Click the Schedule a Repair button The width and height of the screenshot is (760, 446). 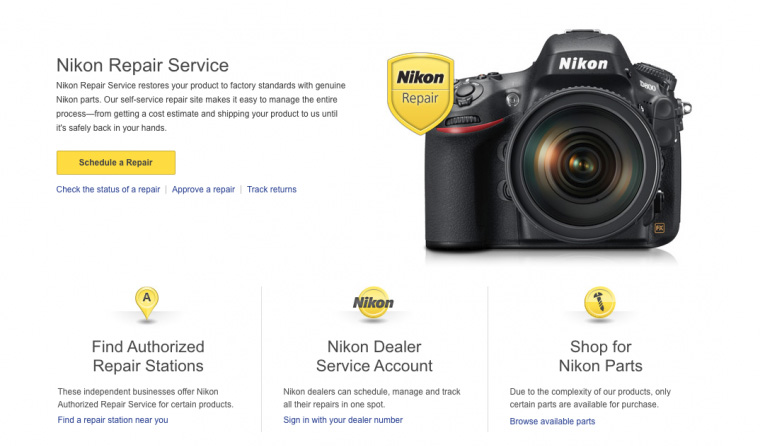(116, 162)
